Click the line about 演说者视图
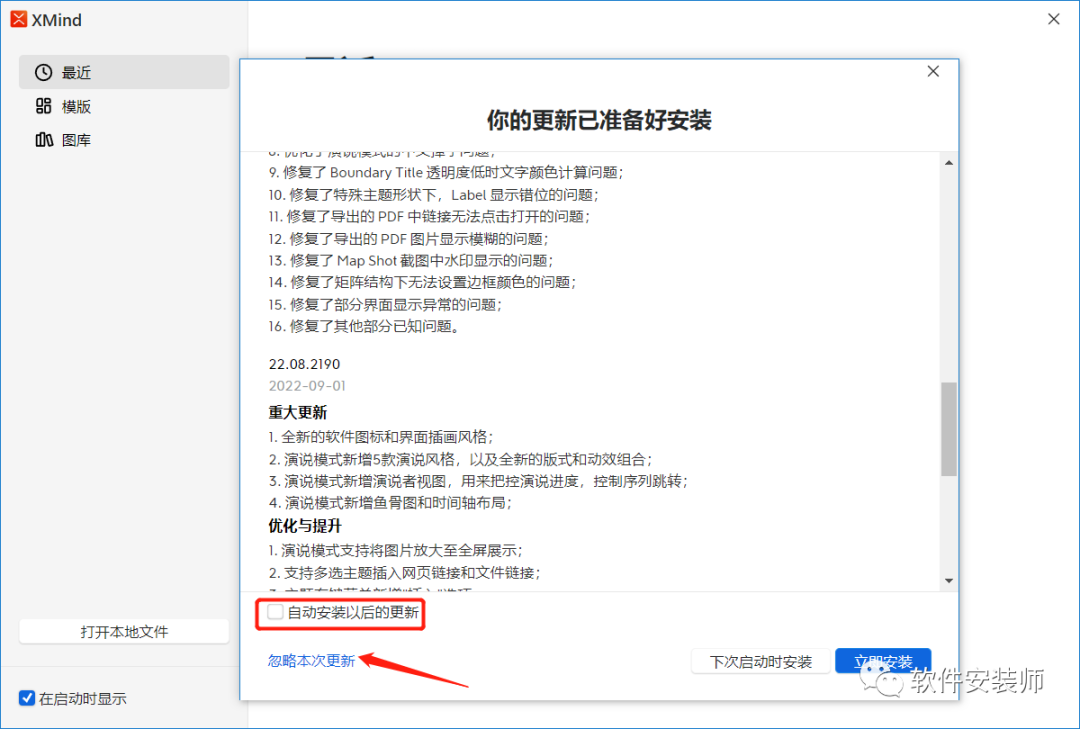This screenshot has height=729, width=1080. (x=478, y=481)
